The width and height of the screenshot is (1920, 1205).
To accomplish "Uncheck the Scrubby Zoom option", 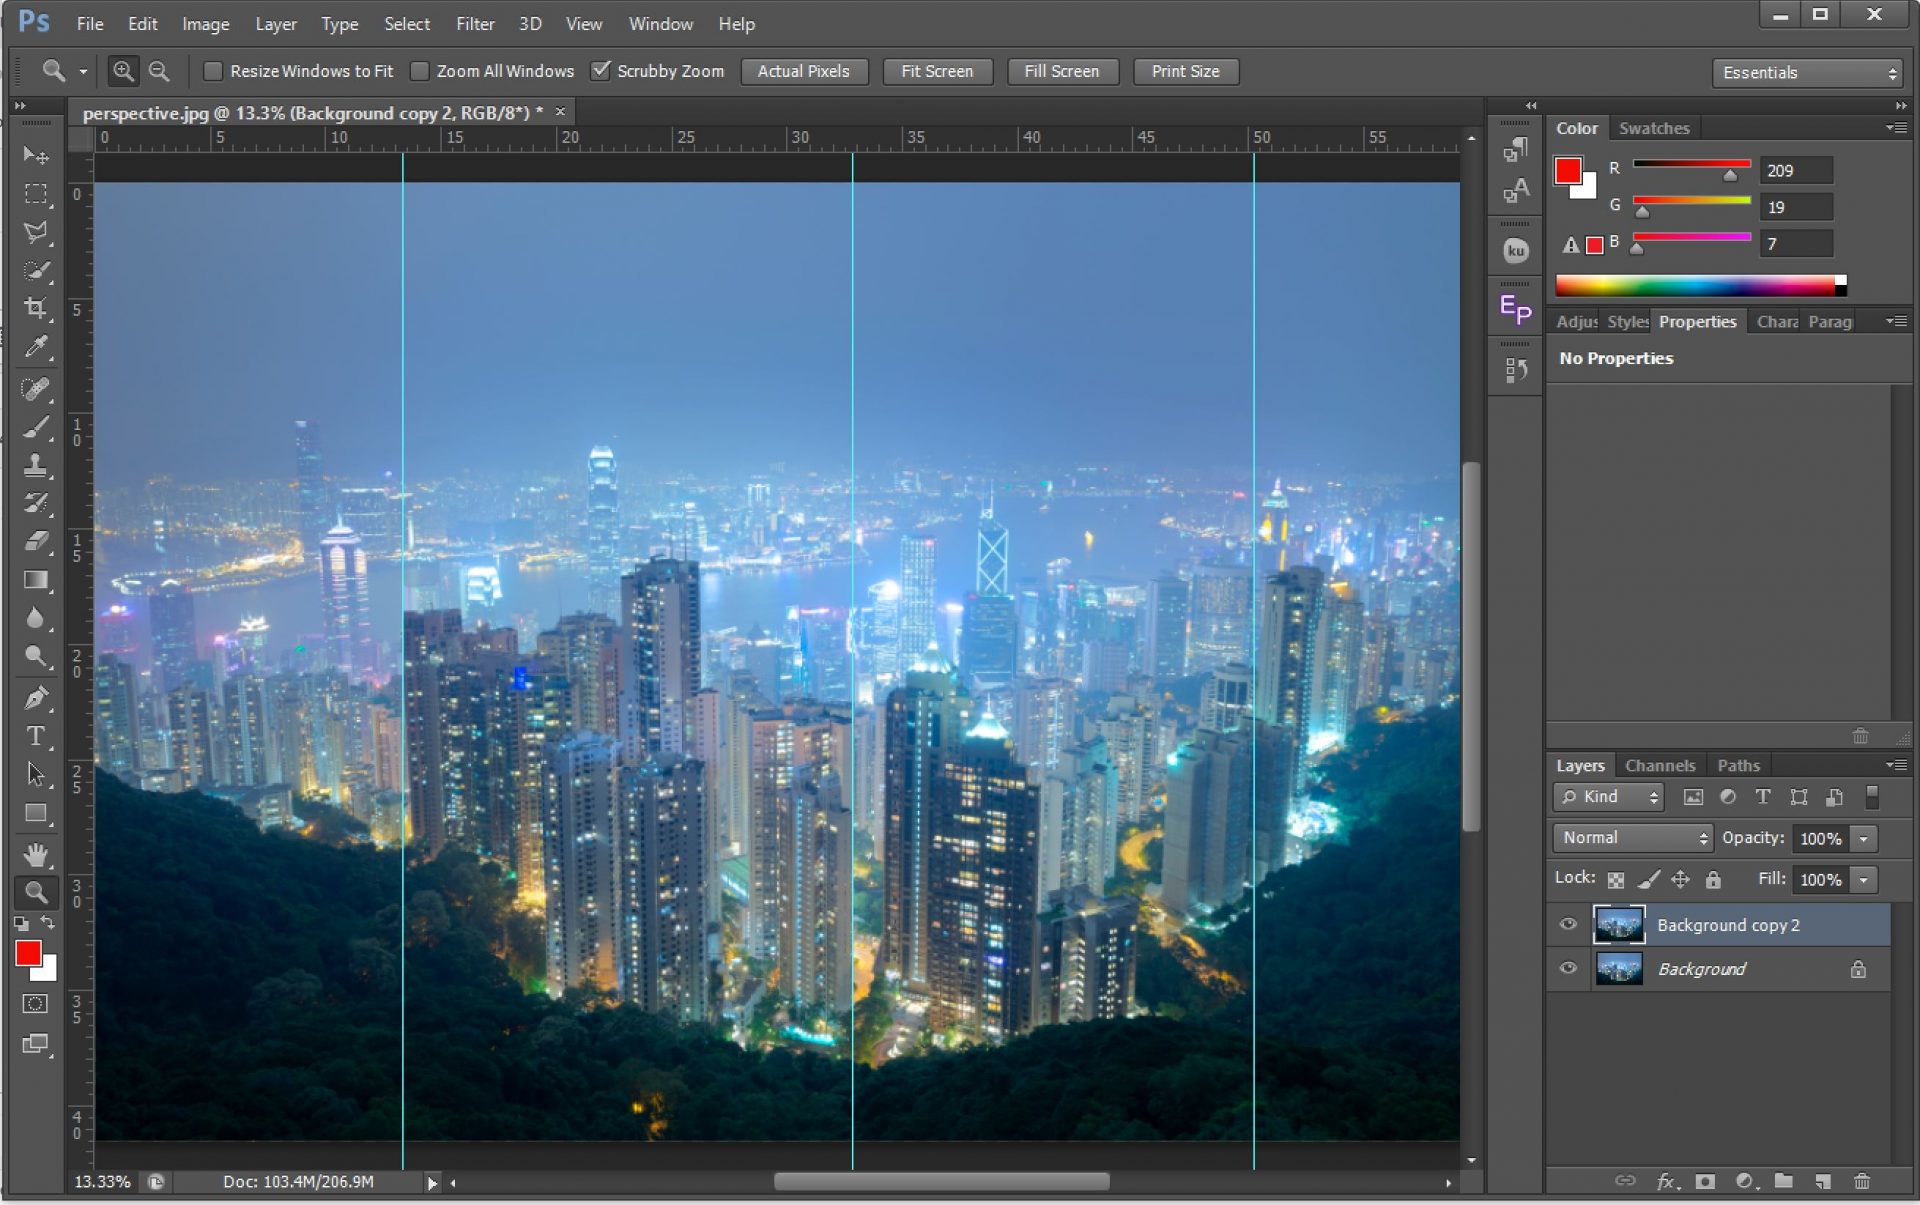I will click(601, 71).
